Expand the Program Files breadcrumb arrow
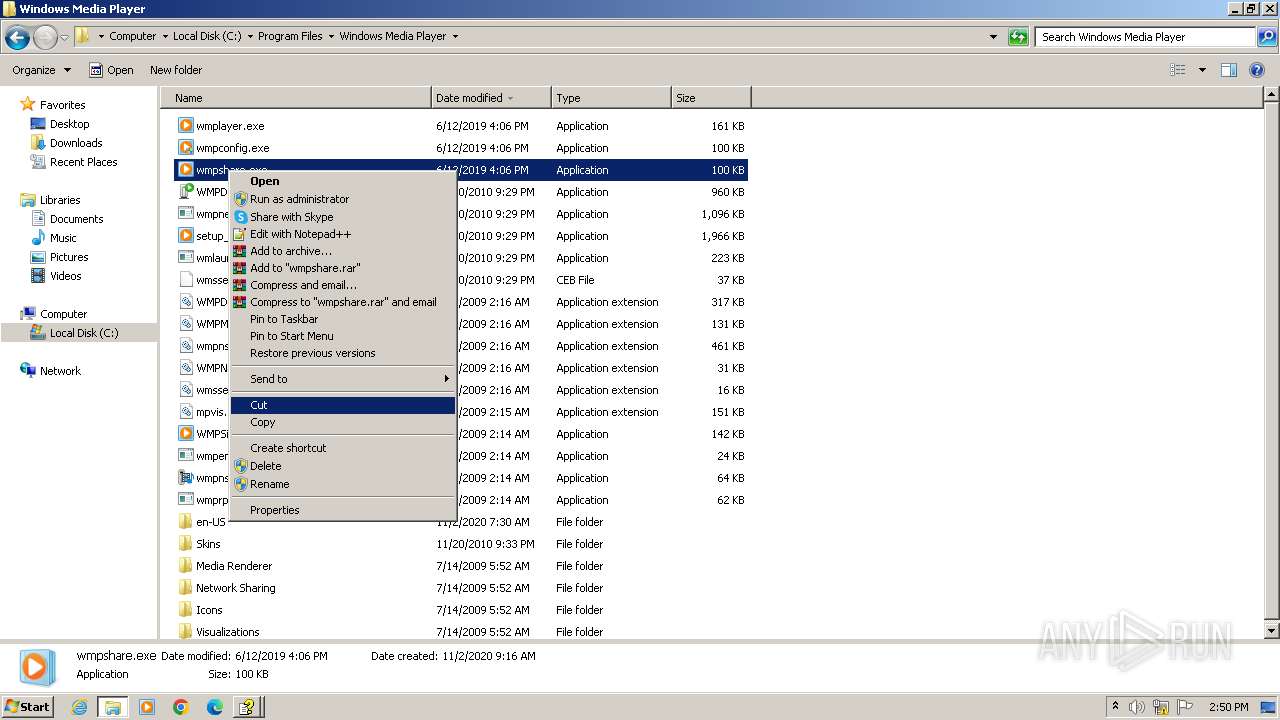 click(331, 36)
